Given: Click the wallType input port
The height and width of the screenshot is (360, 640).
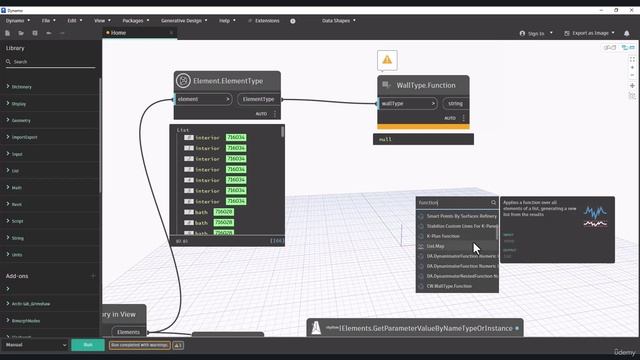Looking at the screenshot, I should click(x=407, y=103).
